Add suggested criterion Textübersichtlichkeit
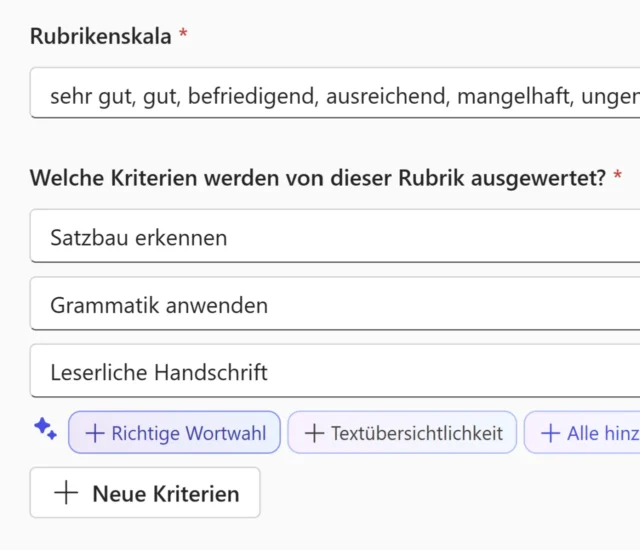640x550 pixels. coord(402,433)
